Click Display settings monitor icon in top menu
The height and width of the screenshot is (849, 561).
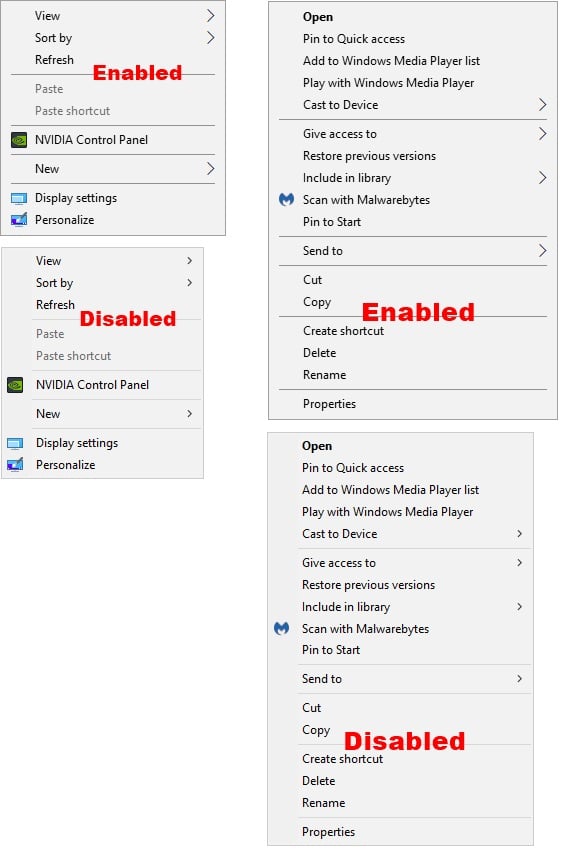19,199
